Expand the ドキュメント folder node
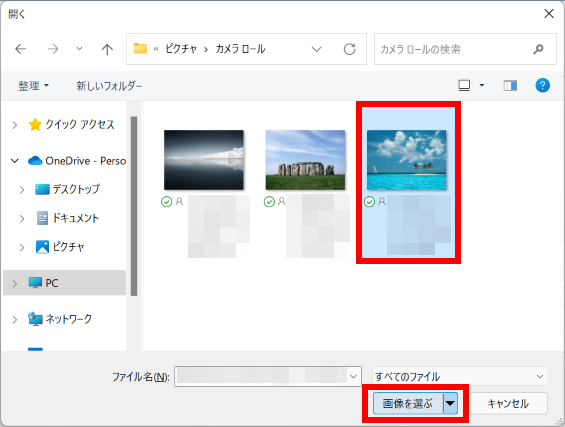The height and width of the screenshot is (427, 565). point(22,218)
